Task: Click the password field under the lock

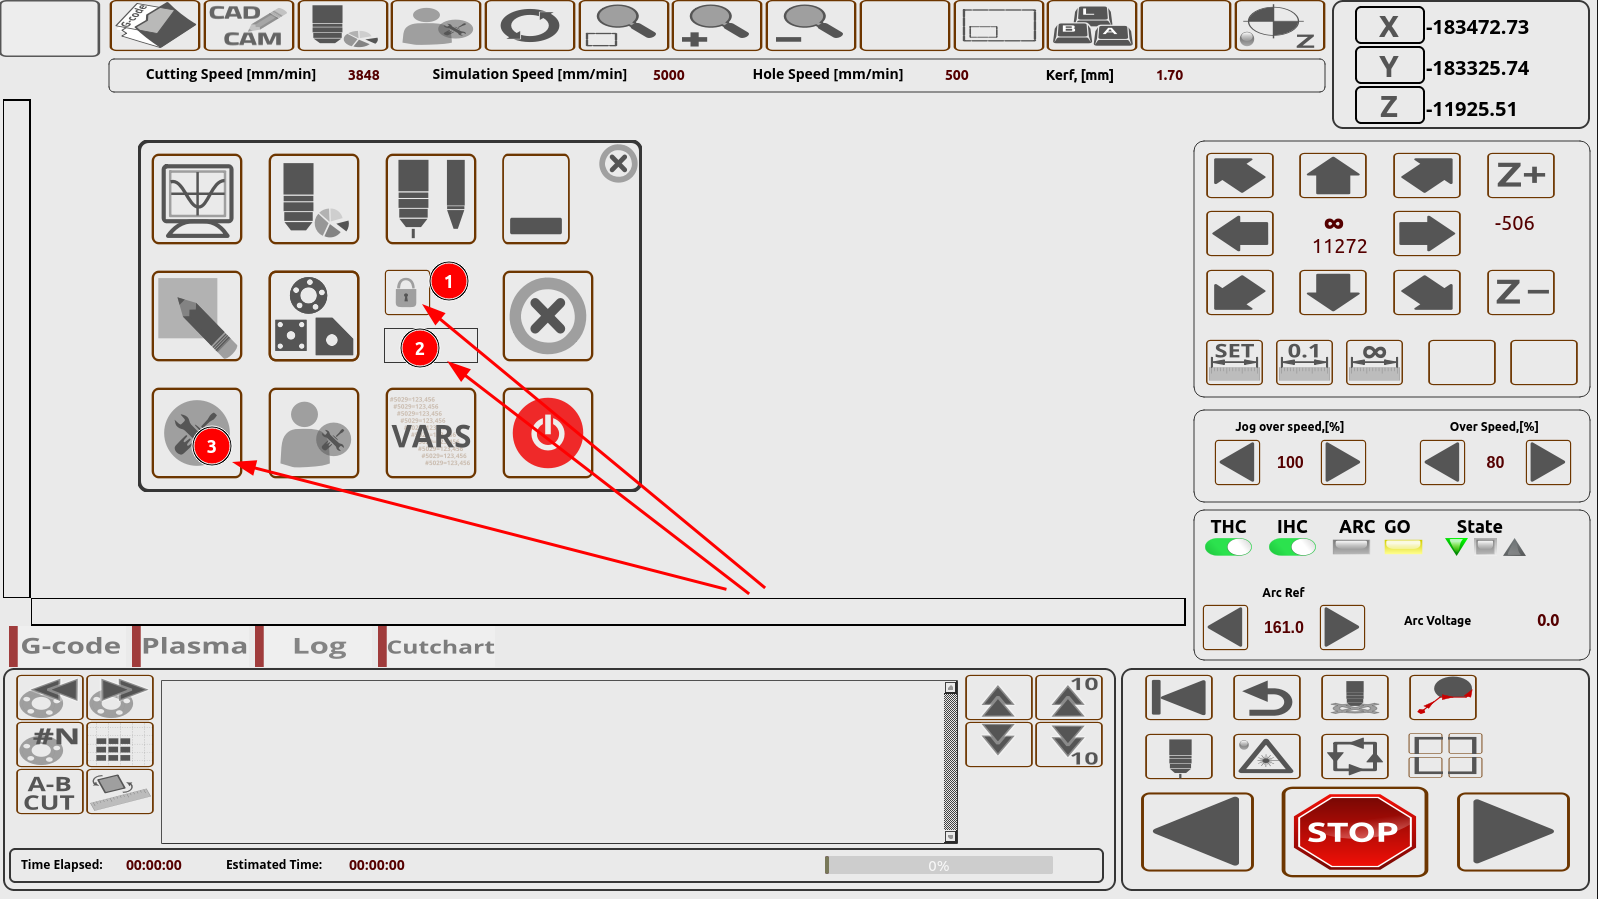Action: pyautogui.click(x=431, y=346)
